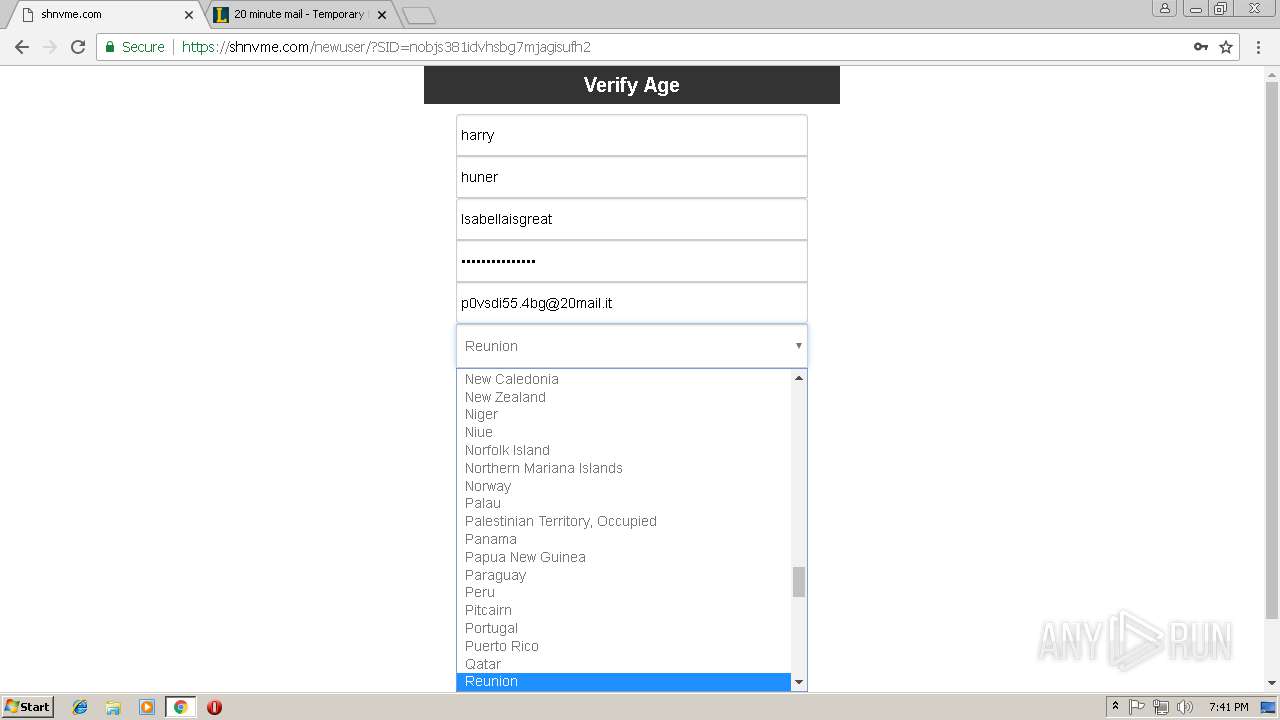The image size is (1280, 720).
Task: Click the page scrollbar down arrow
Action: click(x=1272, y=683)
